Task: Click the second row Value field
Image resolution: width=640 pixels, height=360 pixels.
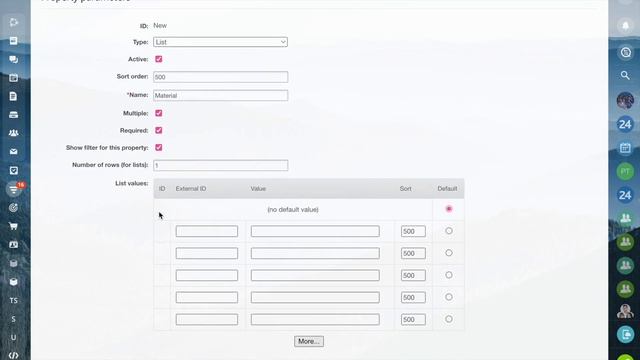Action: point(315,253)
